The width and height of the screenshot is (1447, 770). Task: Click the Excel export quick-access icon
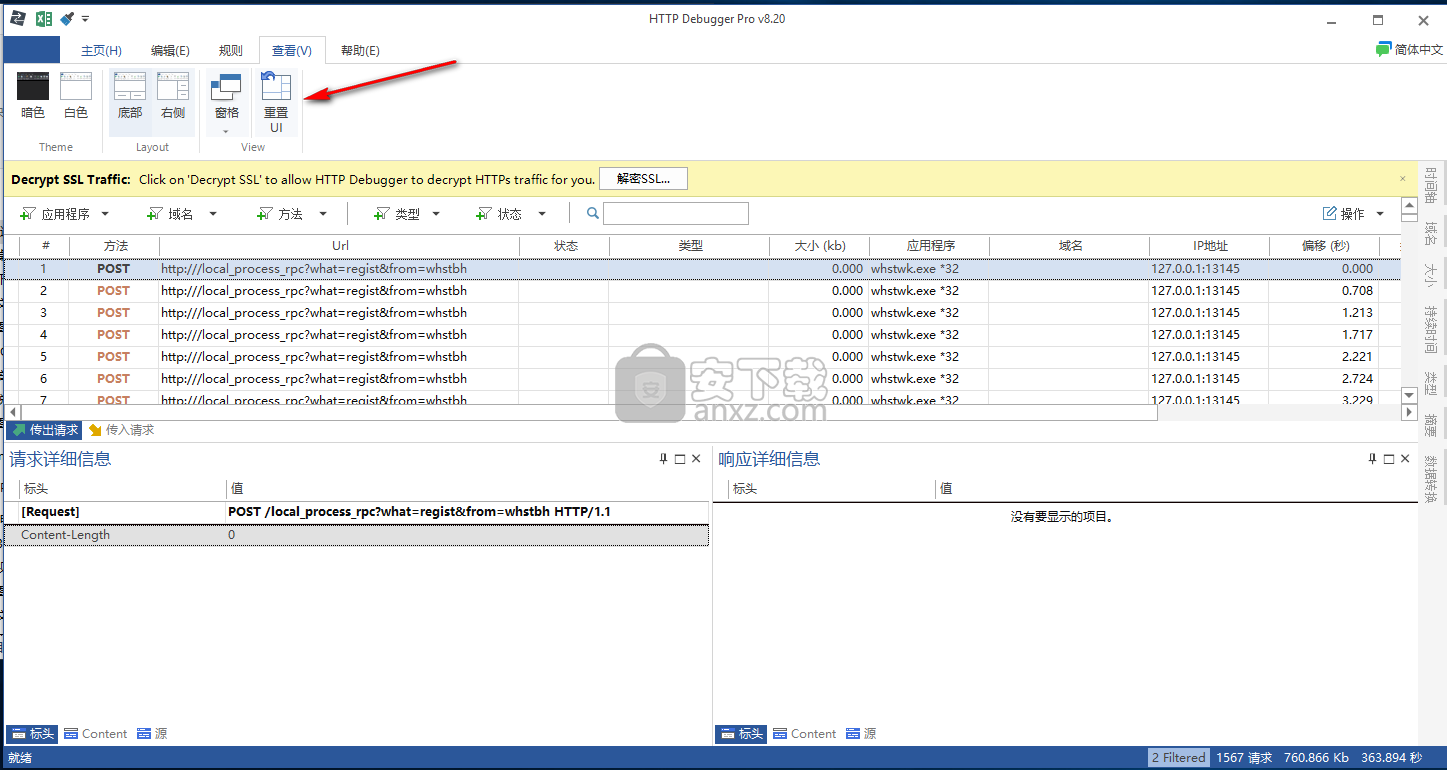point(44,18)
